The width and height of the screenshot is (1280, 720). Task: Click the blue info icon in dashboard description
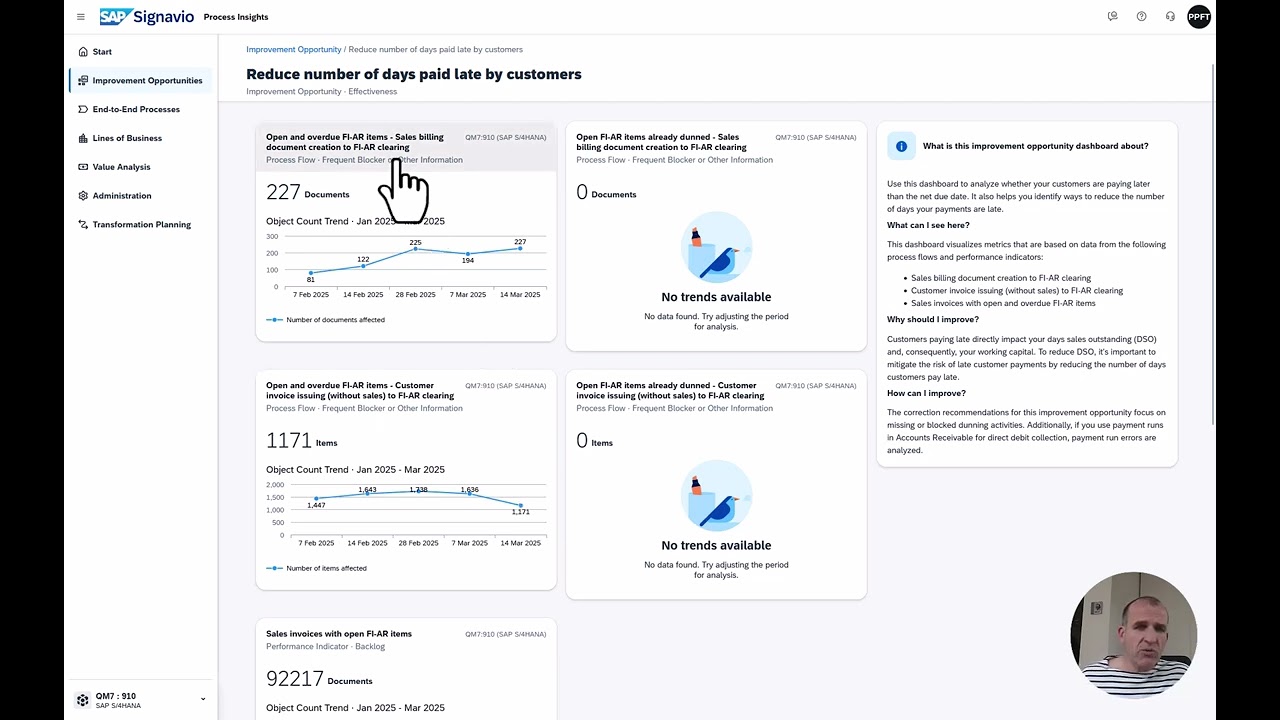[x=901, y=146]
